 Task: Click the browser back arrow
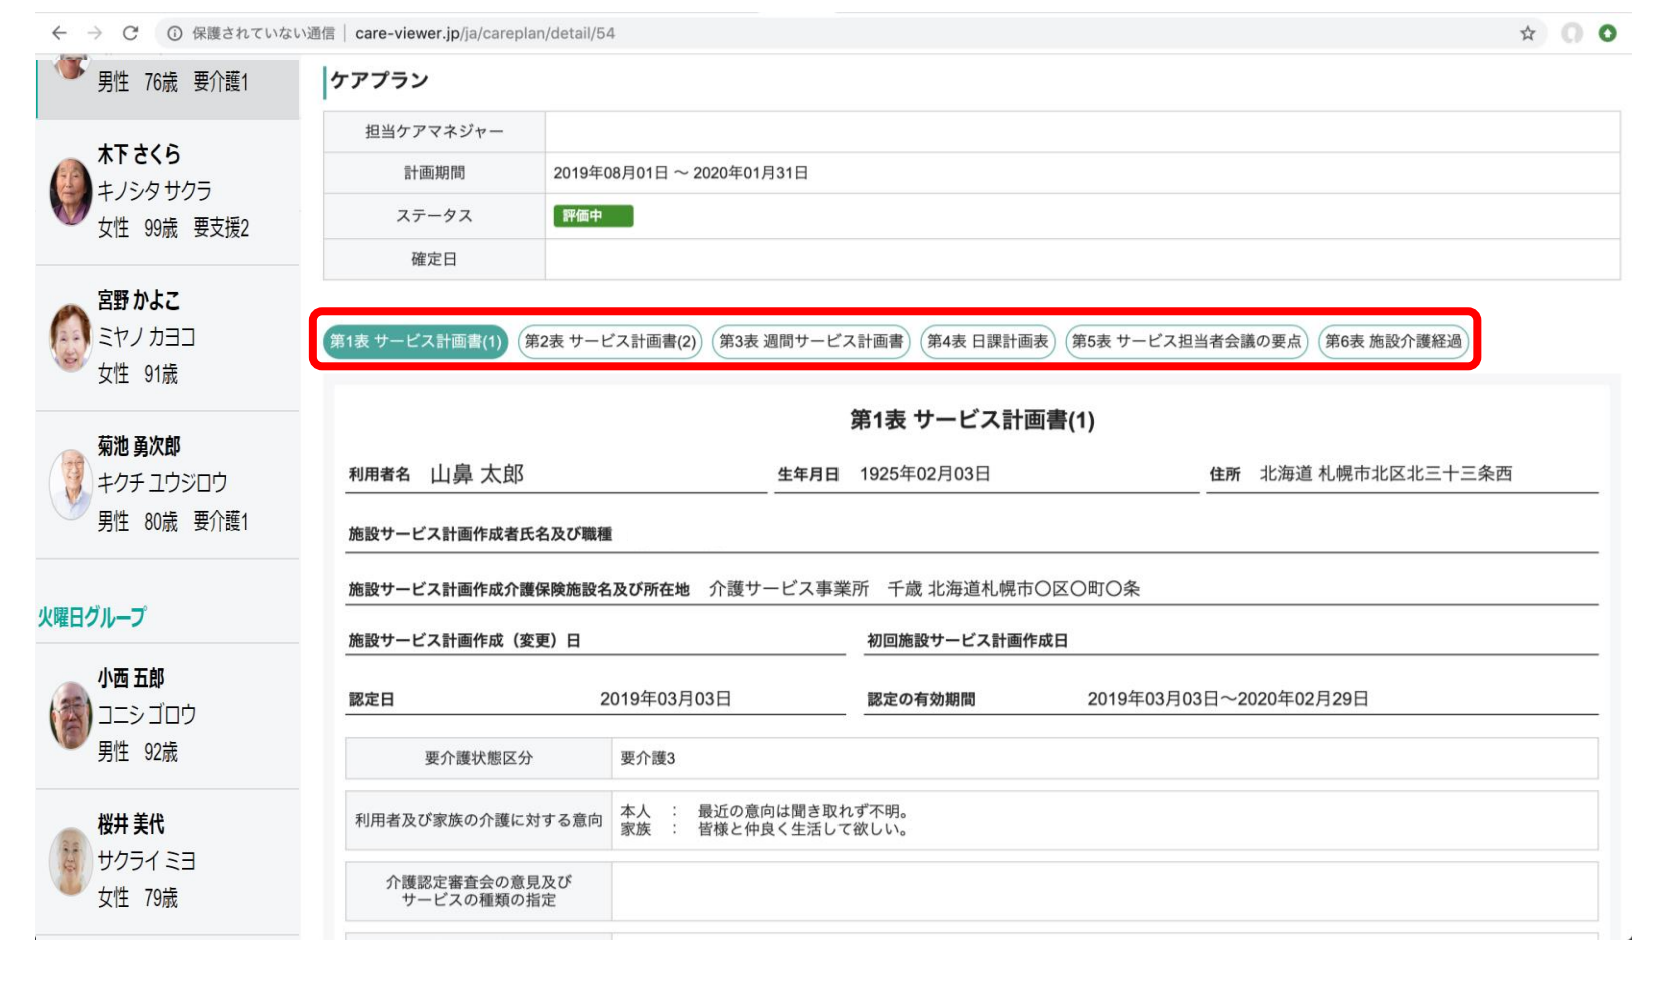click(59, 33)
